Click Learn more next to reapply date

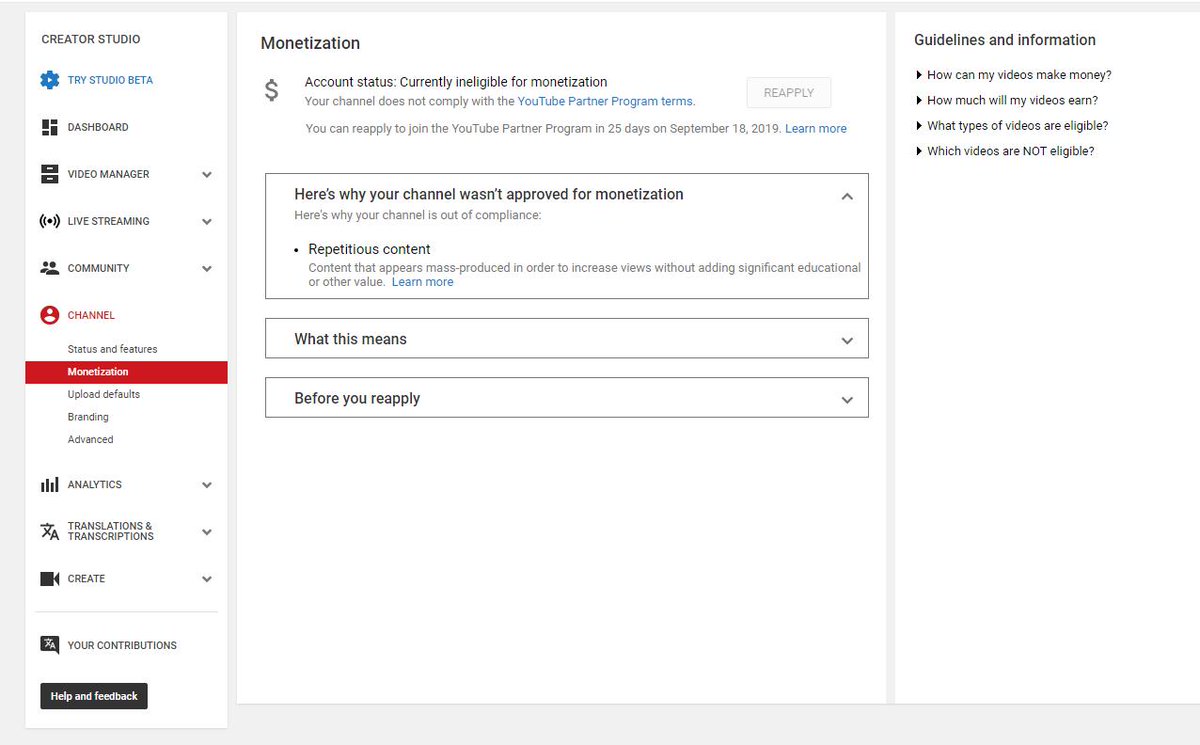click(x=816, y=129)
